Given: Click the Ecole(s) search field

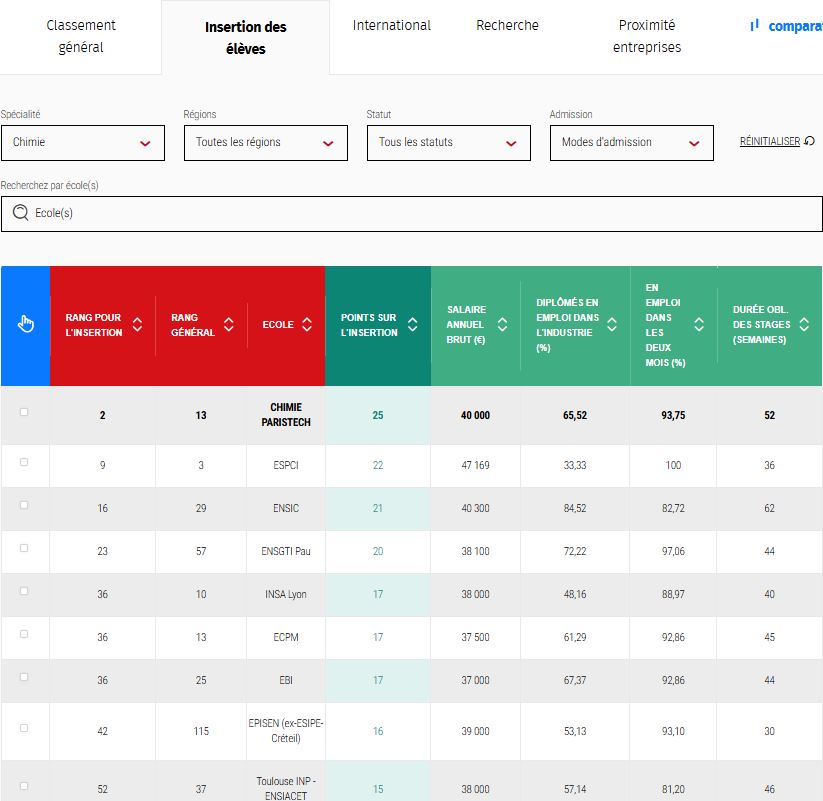Looking at the screenshot, I should (x=411, y=213).
